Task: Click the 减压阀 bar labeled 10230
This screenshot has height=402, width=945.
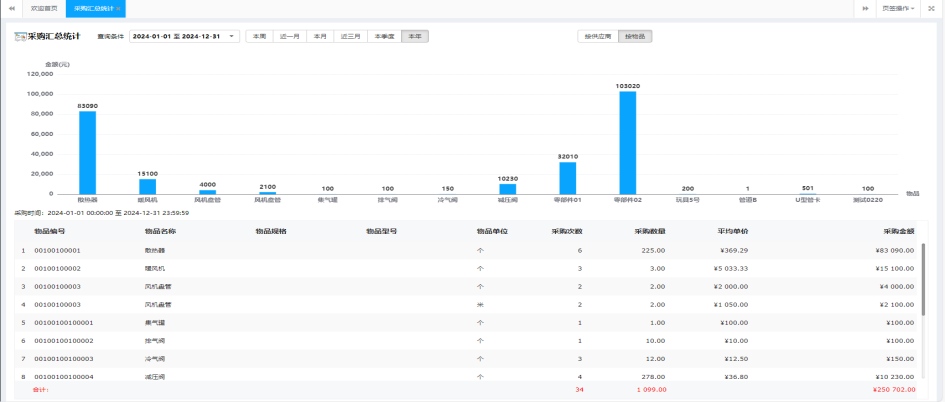Action: pyautogui.click(x=507, y=189)
